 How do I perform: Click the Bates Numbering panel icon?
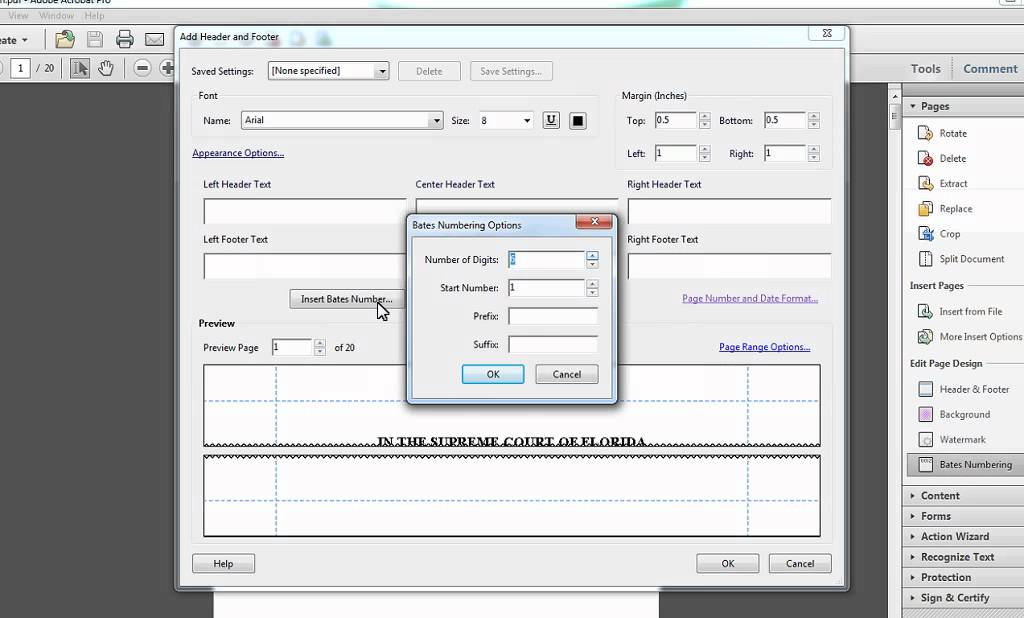tap(925, 464)
